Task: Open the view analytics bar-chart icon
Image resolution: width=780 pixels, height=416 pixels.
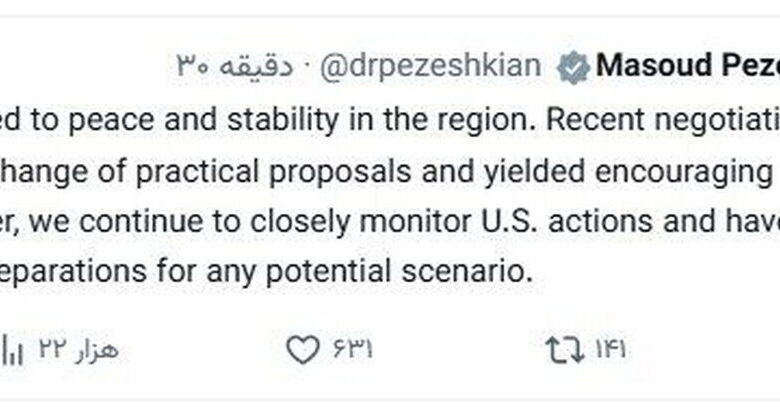Action: pyautogui.click(x=13, y=350)
